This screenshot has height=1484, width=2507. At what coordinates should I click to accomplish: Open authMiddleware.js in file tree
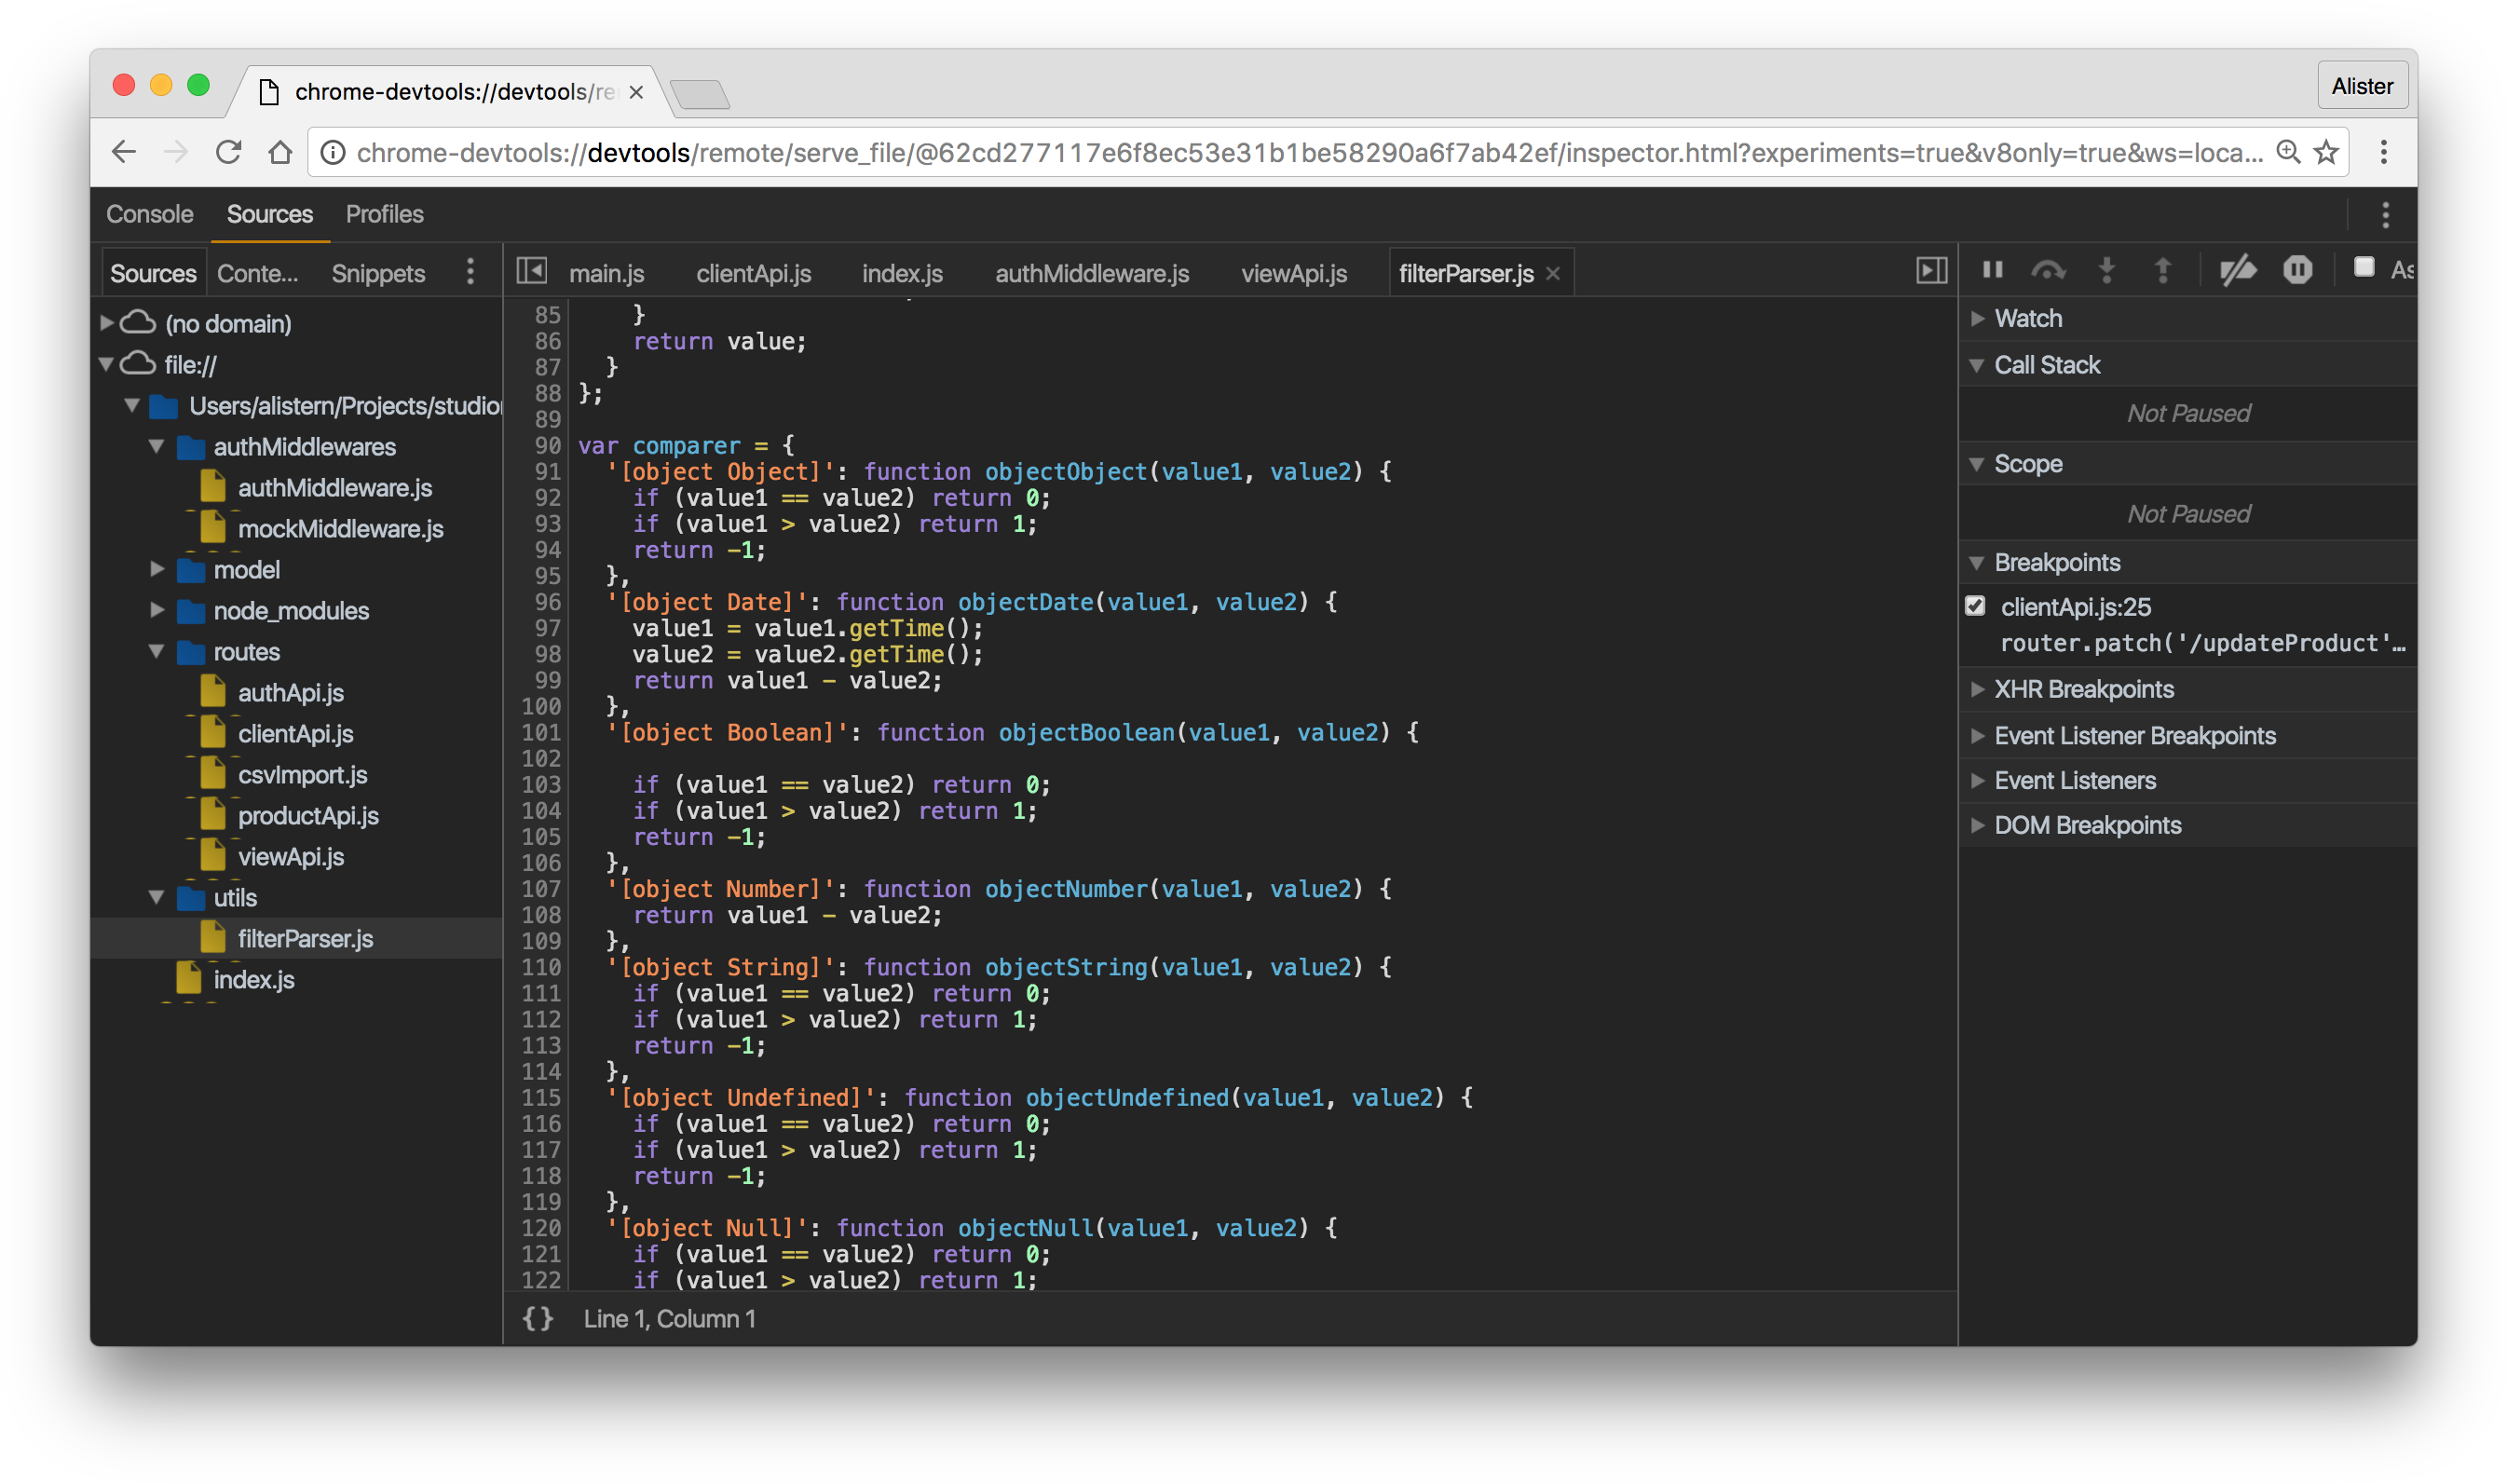pyautogui.click(x=334, y=488)
